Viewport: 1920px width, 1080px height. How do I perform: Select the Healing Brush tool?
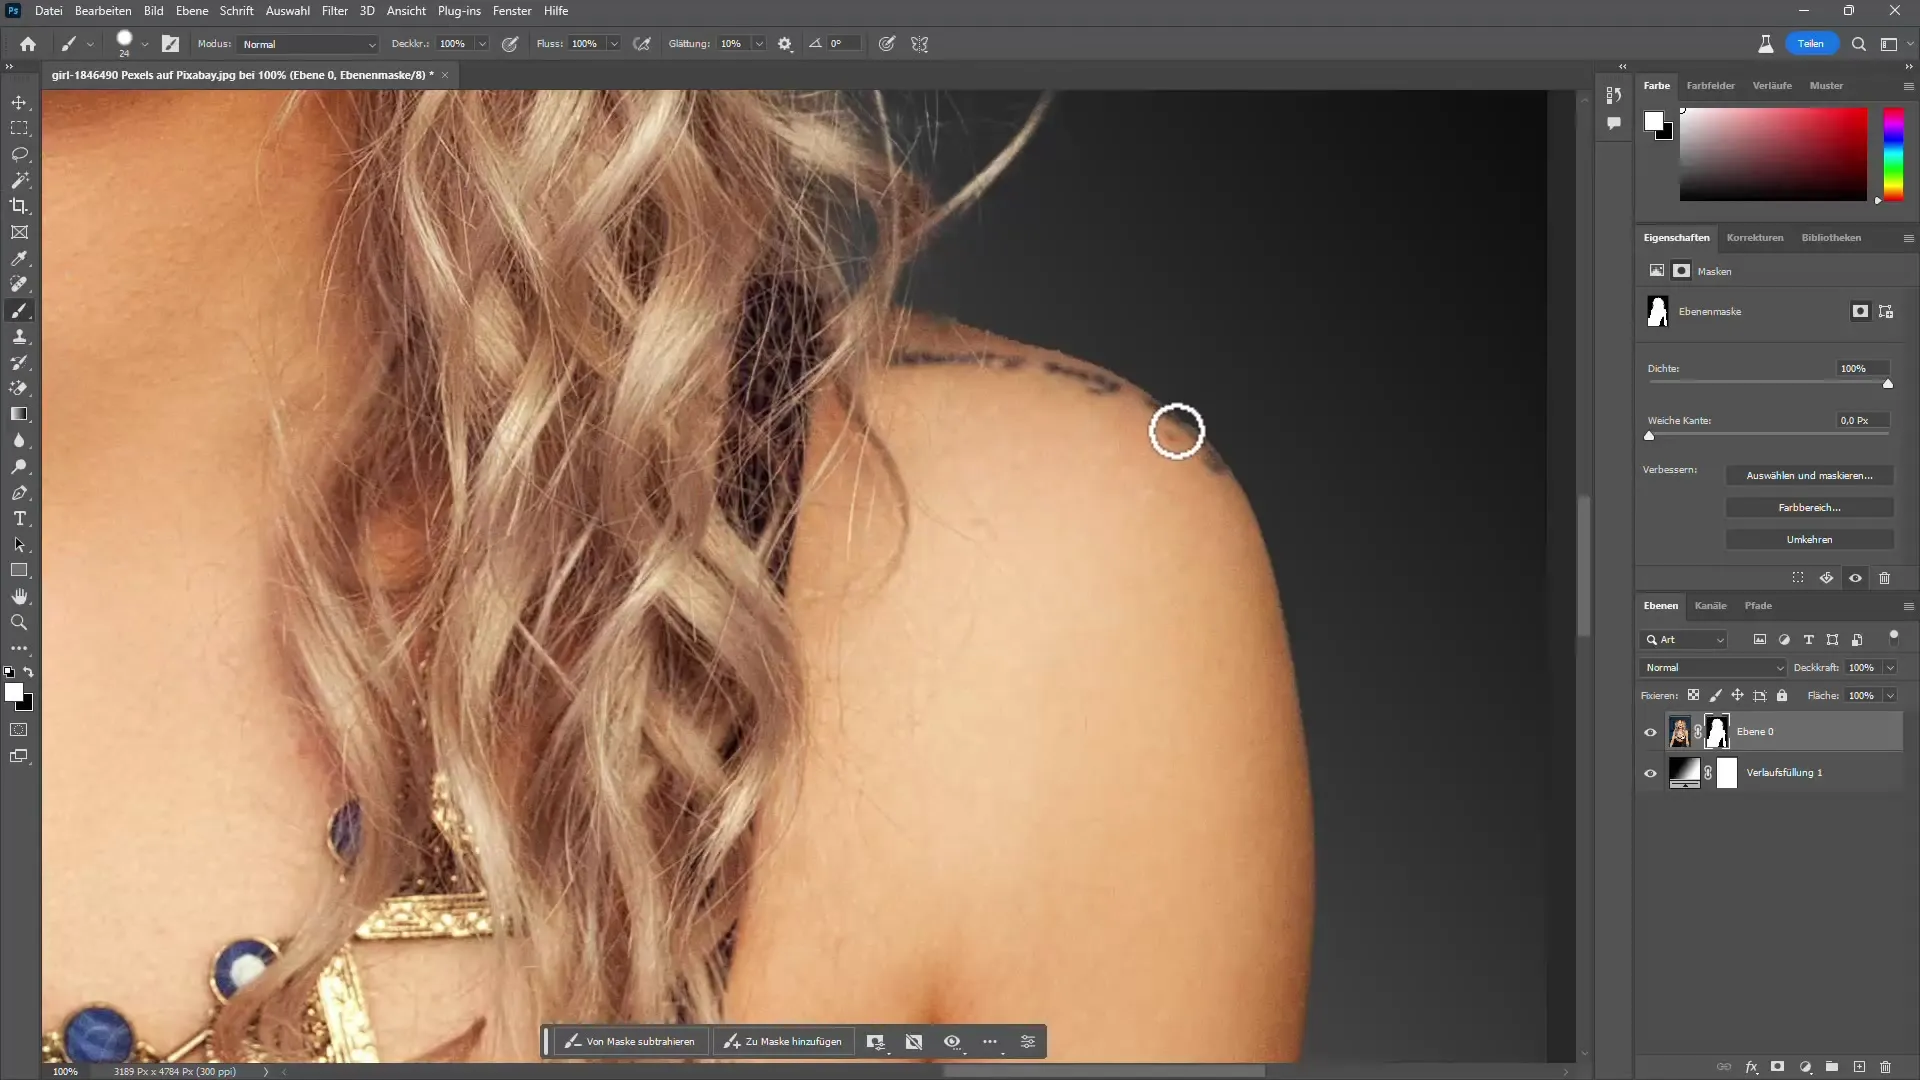click(18, 286)
